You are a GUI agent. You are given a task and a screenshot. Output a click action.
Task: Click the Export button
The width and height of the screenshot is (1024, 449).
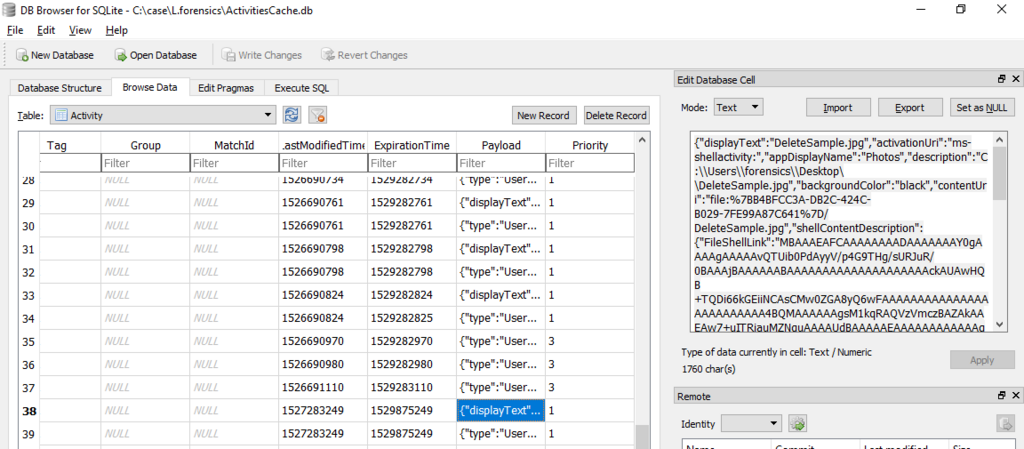910,107
